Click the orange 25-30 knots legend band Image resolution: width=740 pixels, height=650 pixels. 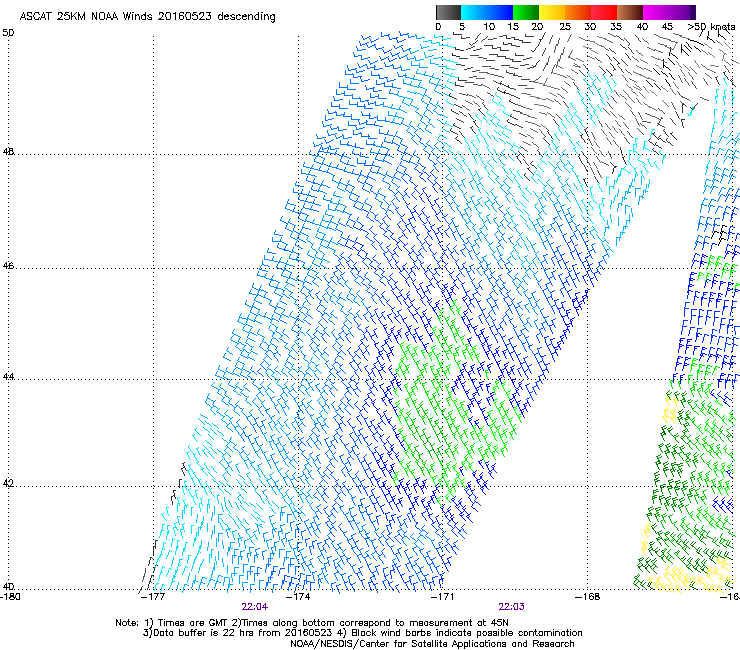pos(578,12)
